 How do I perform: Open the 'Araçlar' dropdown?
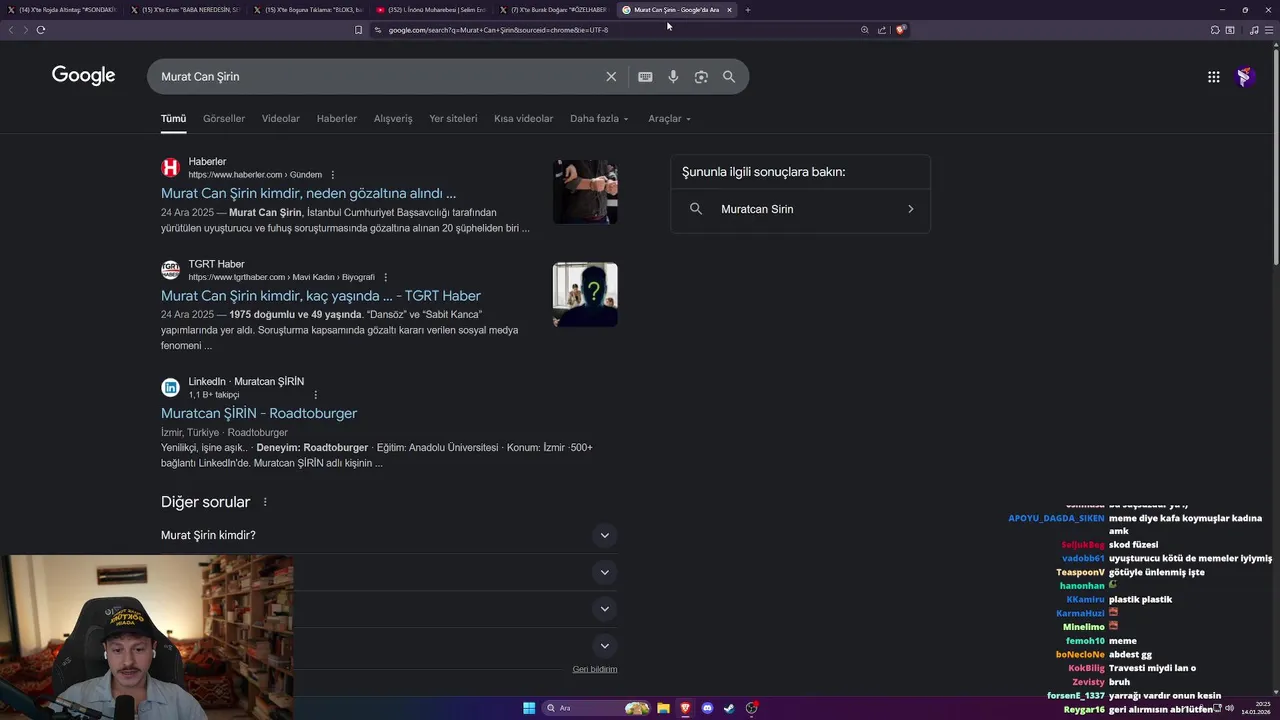point(669,119)
